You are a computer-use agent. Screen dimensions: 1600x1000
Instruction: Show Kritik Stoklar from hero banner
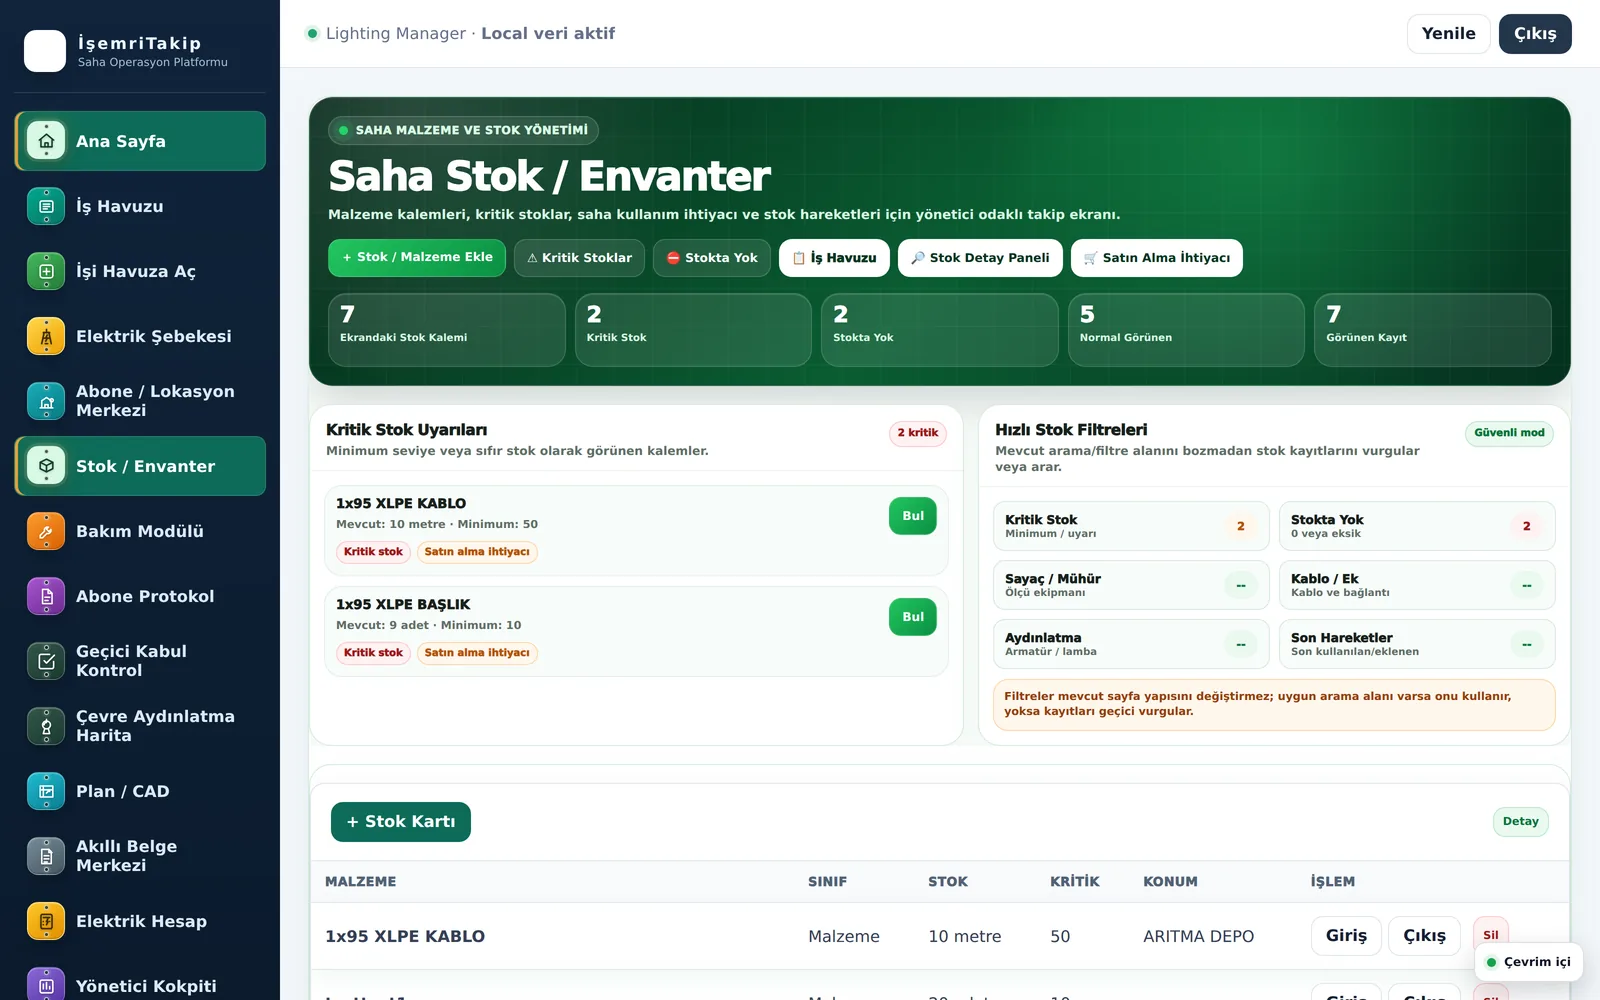(579, 258)
